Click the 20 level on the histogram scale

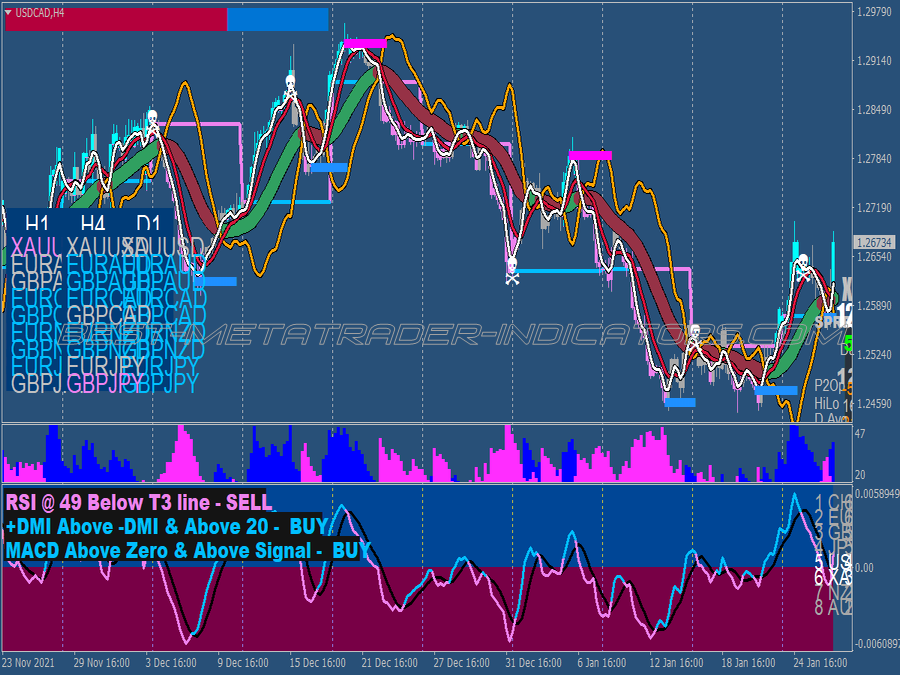pyautogui.click(x=860, y=475)
